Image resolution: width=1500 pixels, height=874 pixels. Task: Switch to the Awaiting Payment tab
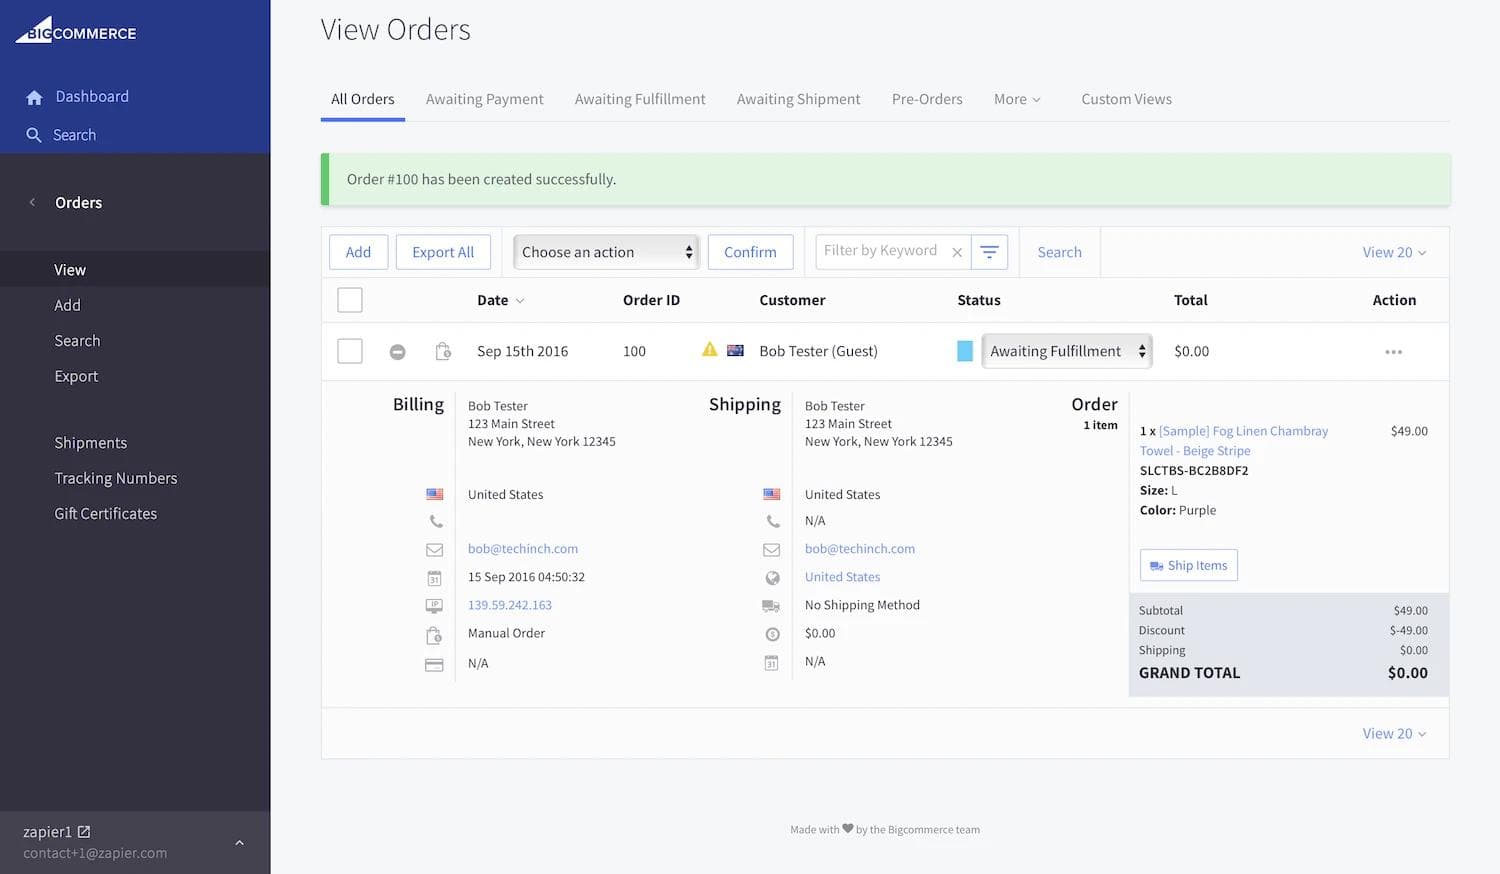click(x=484, y=99)
